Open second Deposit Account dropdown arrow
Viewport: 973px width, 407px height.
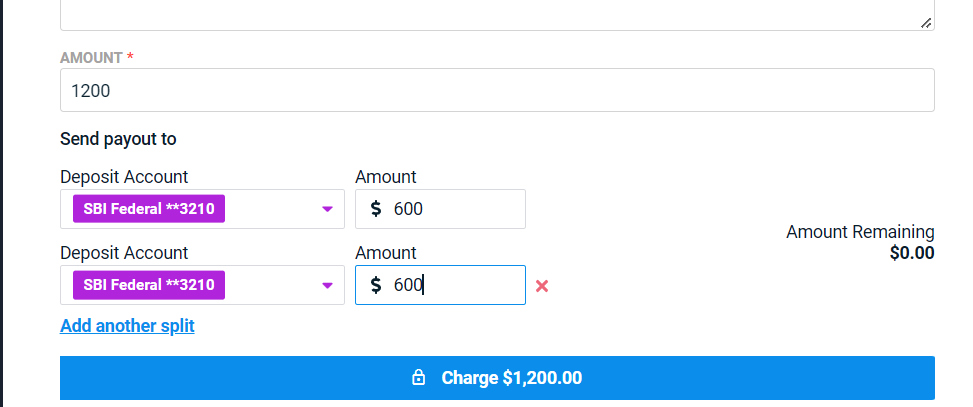(x=328, y=286)
